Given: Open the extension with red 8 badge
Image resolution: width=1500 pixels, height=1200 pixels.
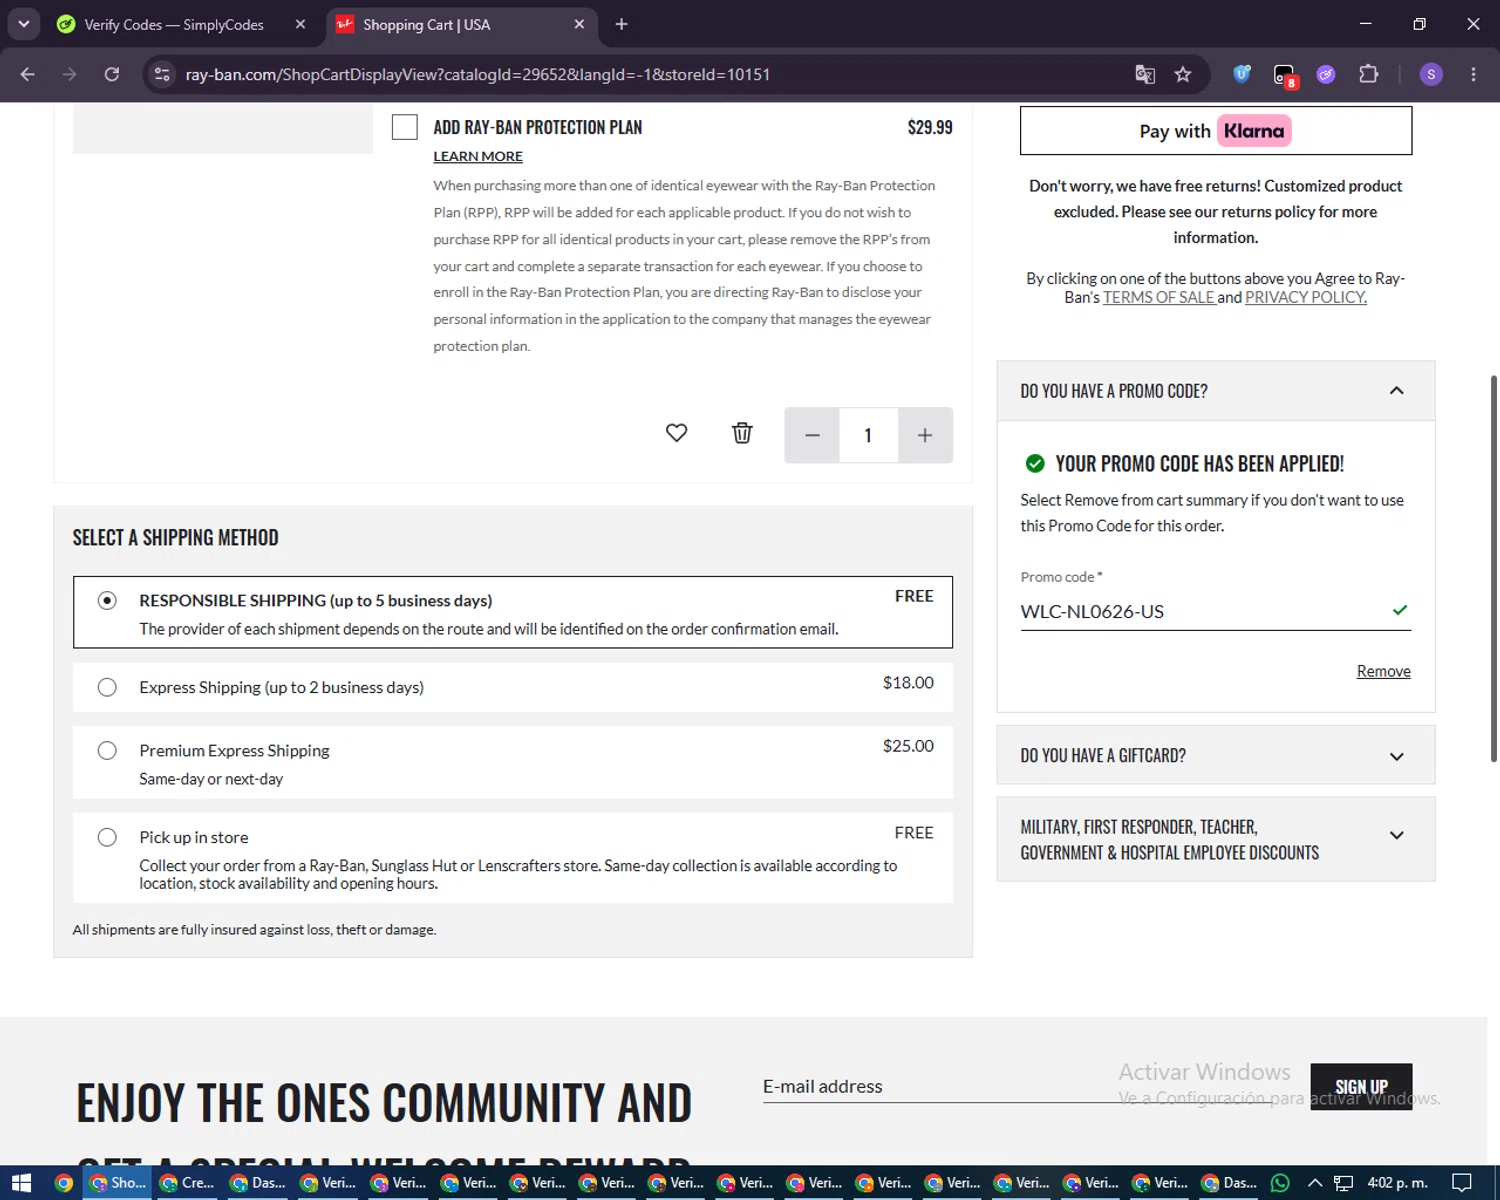Looking at the screenshot, I should point(1285,75).
